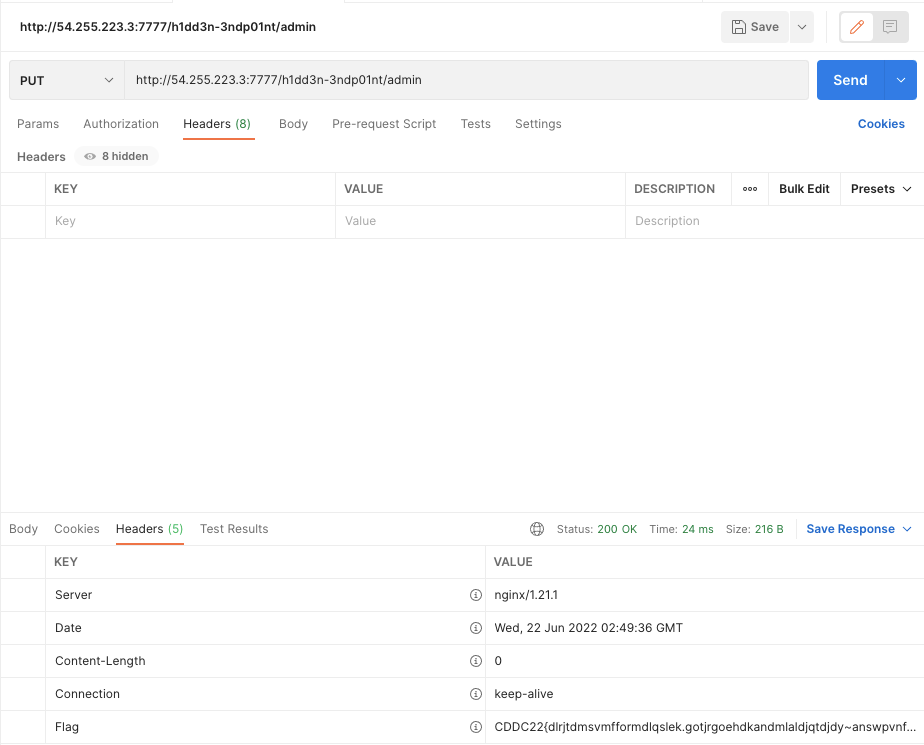Open the request Body tab
Image resolution: width=924 pixels, height=745 pixels.
click(x=293, y=124)
